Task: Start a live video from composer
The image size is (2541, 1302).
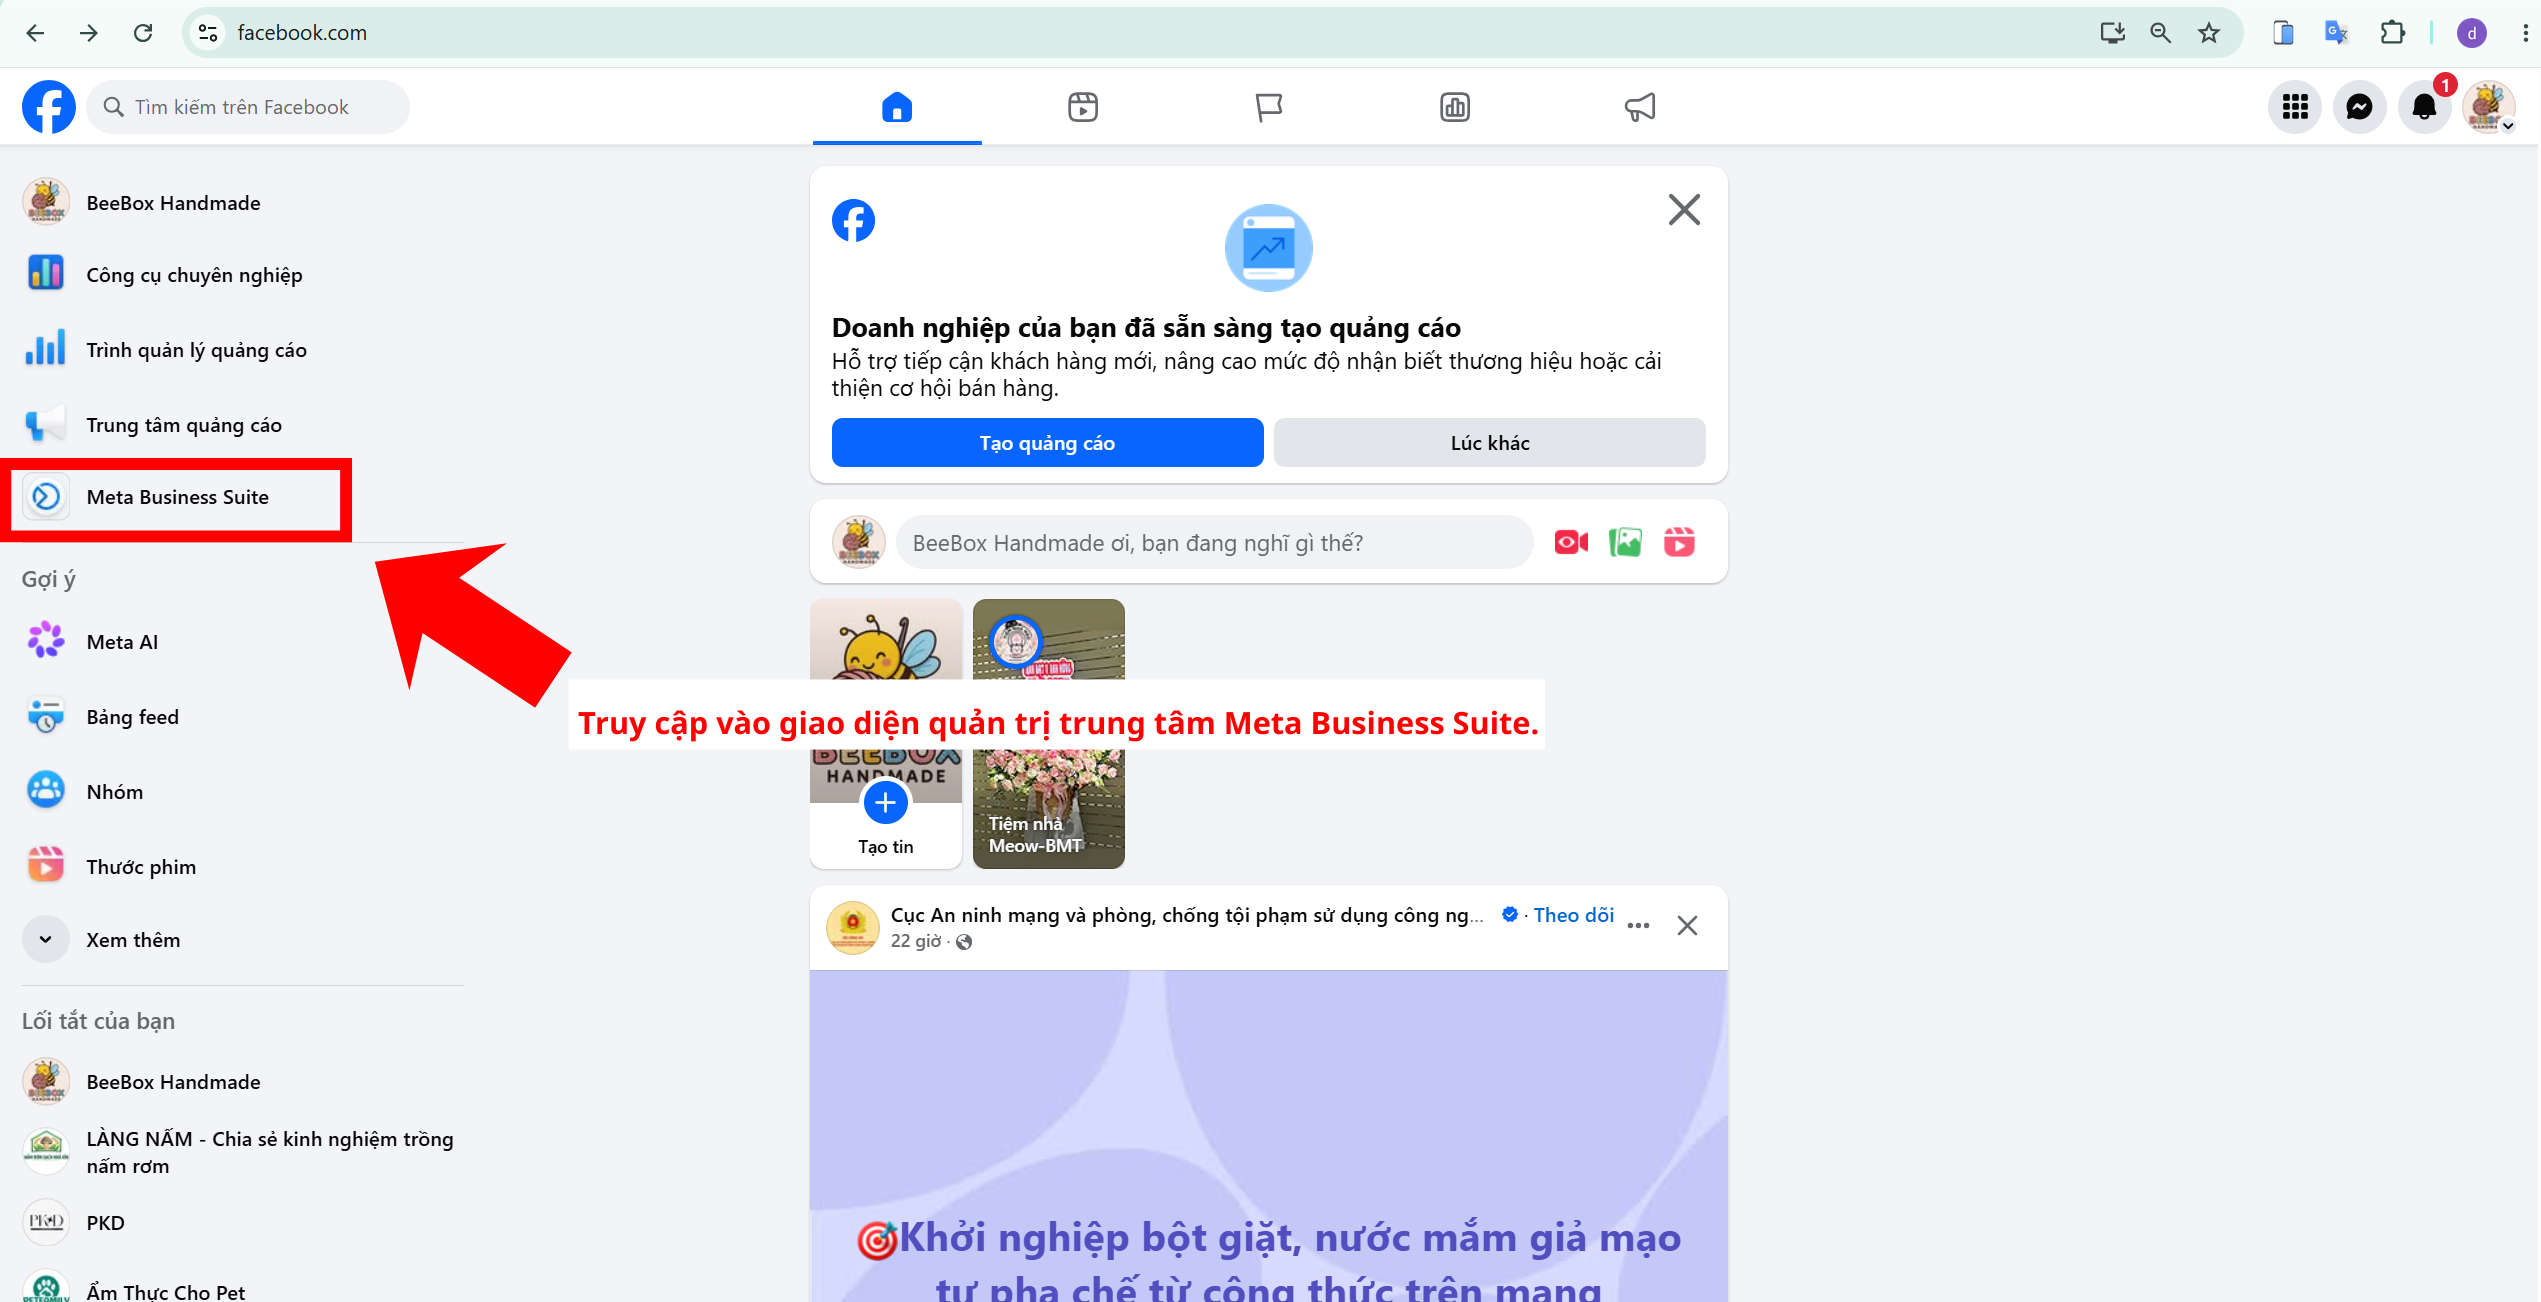Action: (x=1571, y=543)
